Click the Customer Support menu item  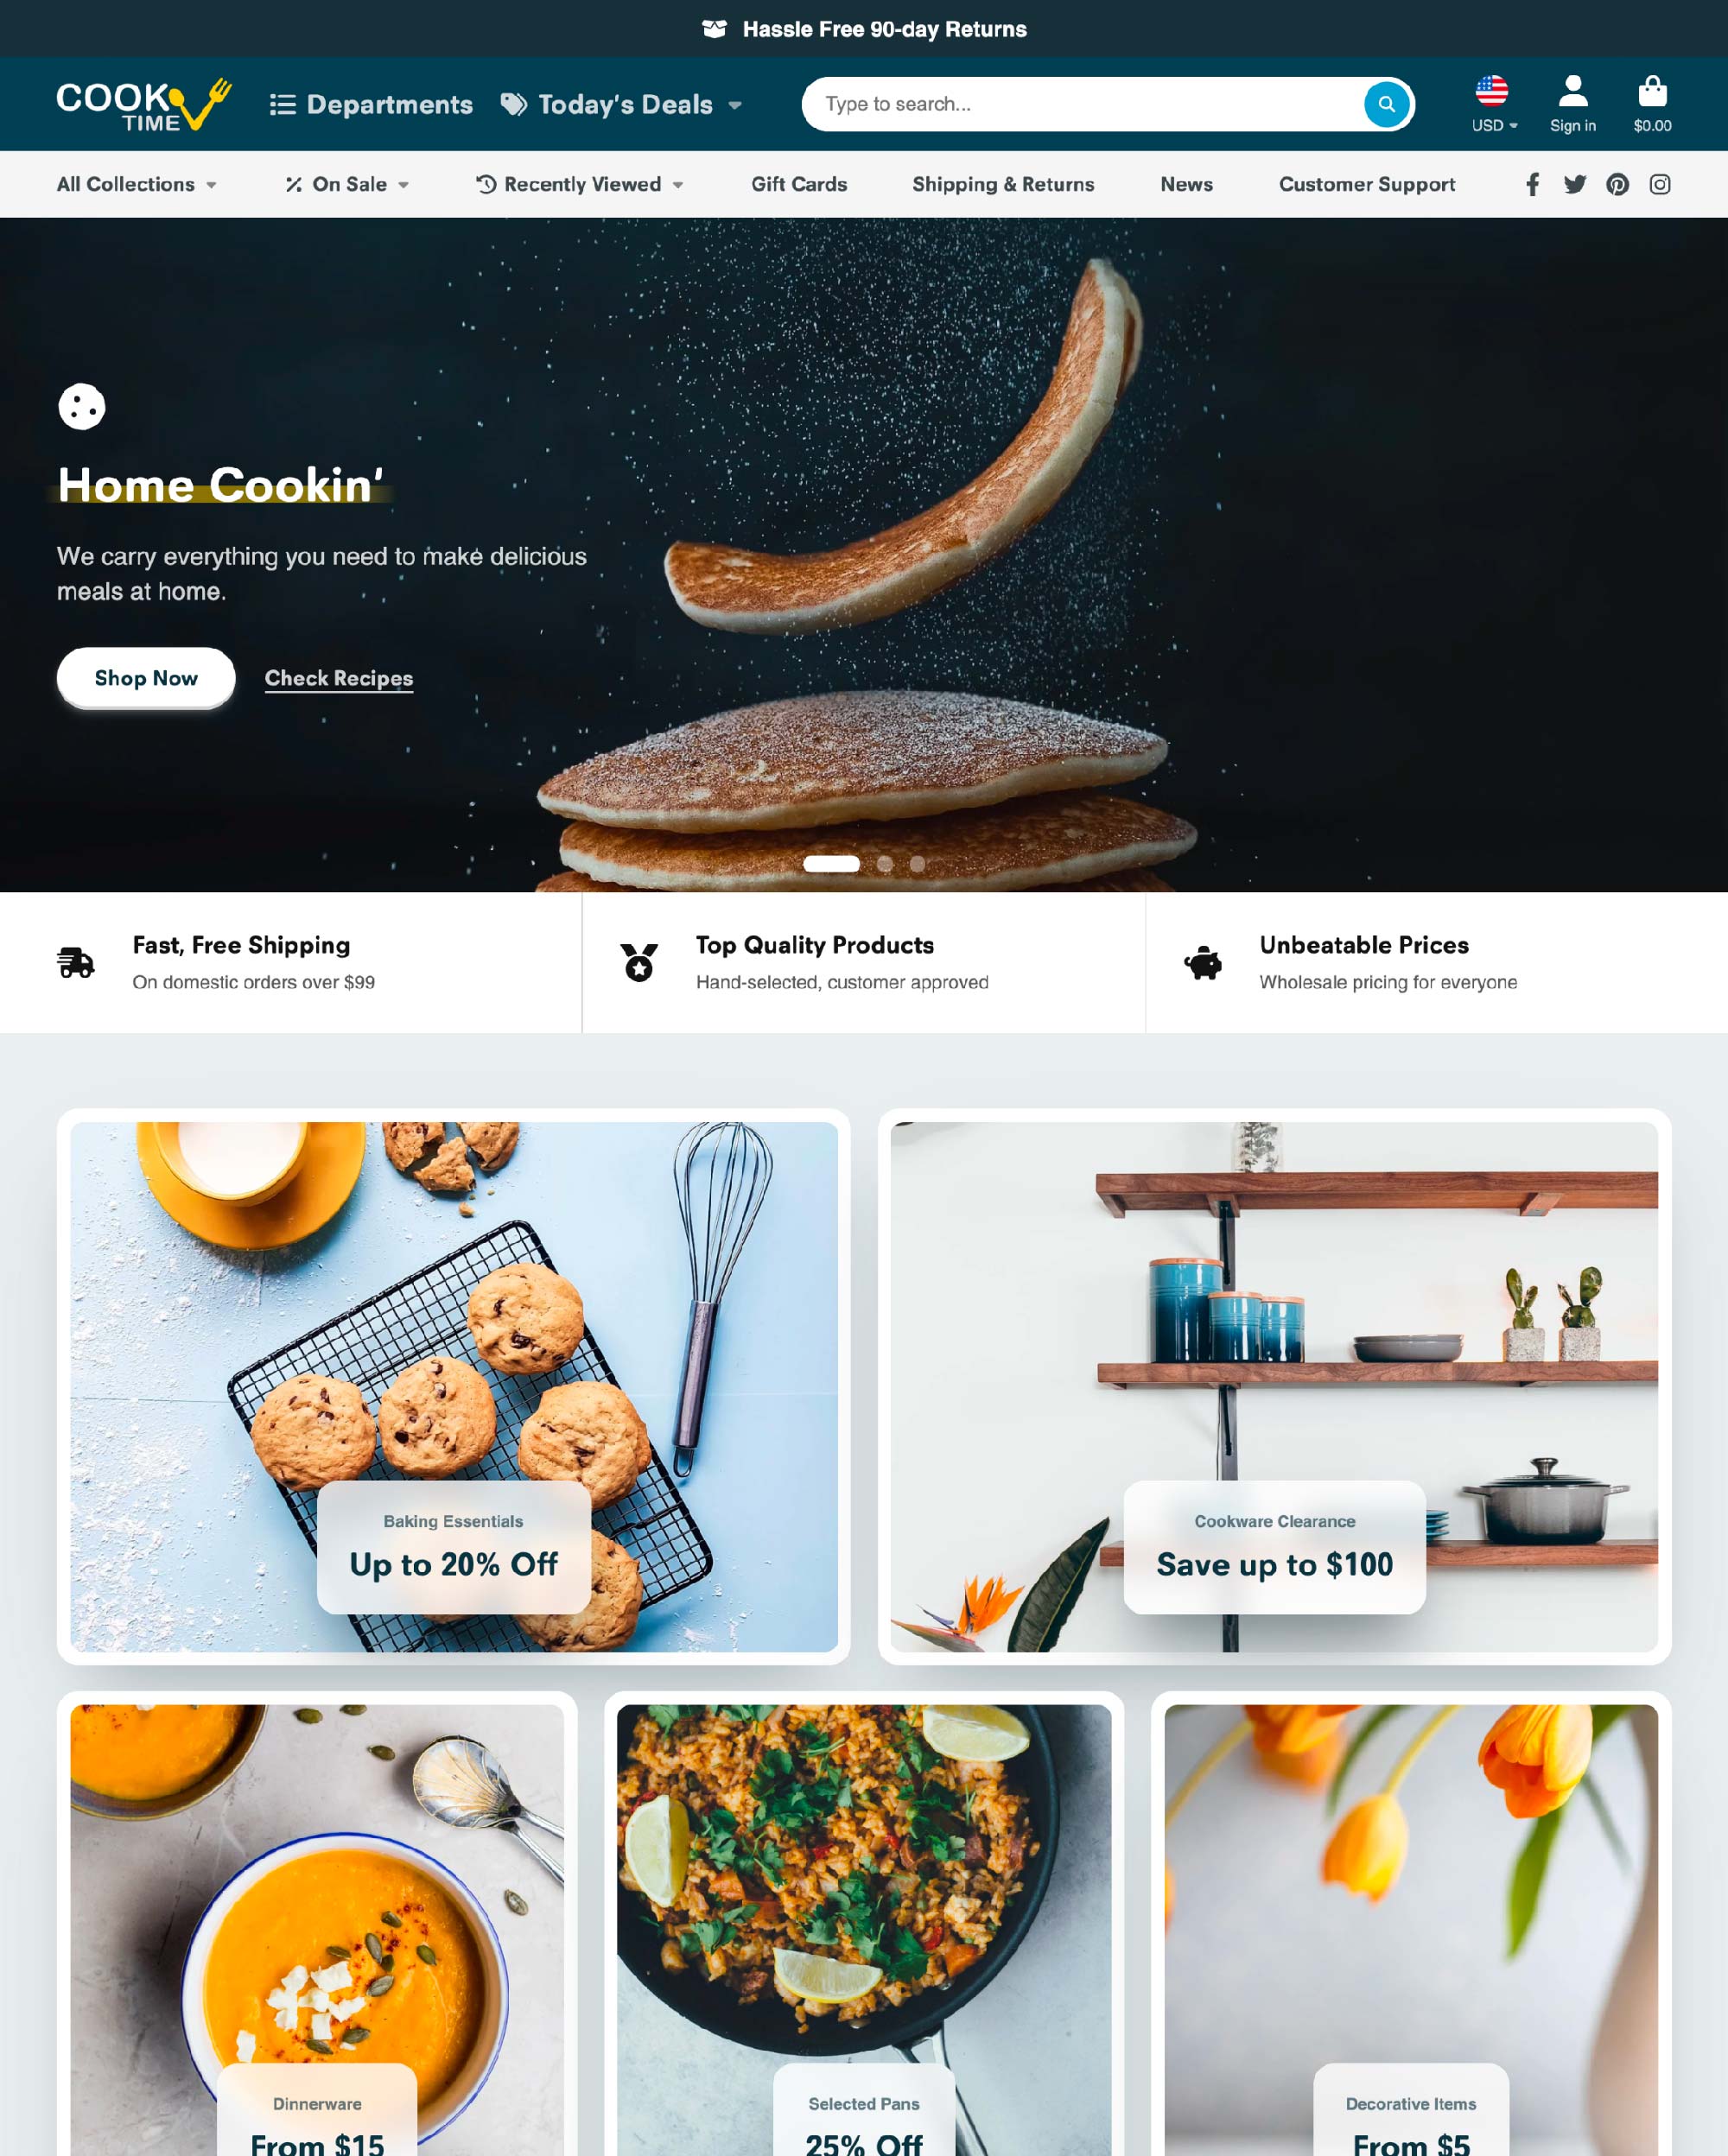point(1367,183)
